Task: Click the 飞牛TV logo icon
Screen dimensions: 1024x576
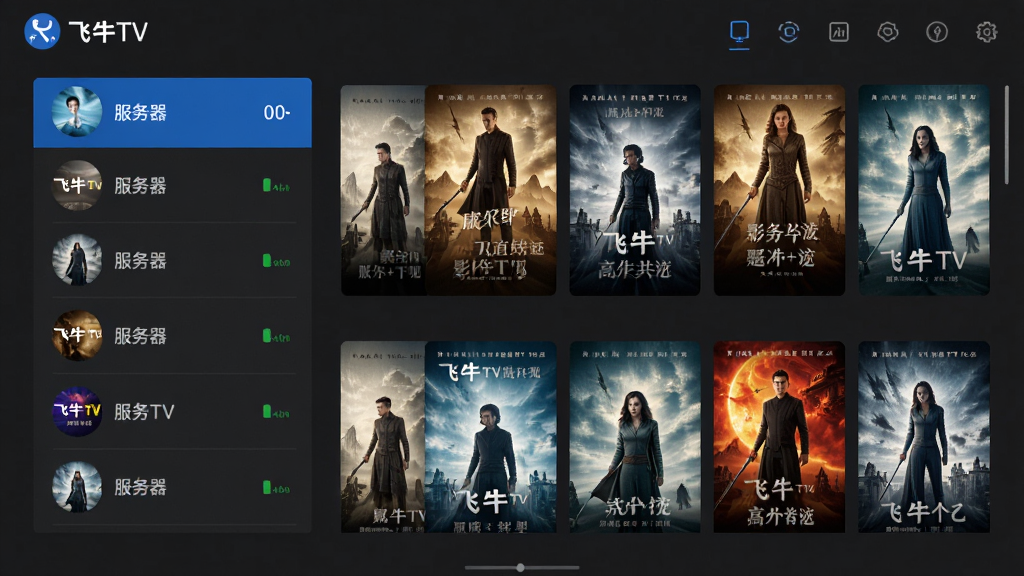Action: 42,31
